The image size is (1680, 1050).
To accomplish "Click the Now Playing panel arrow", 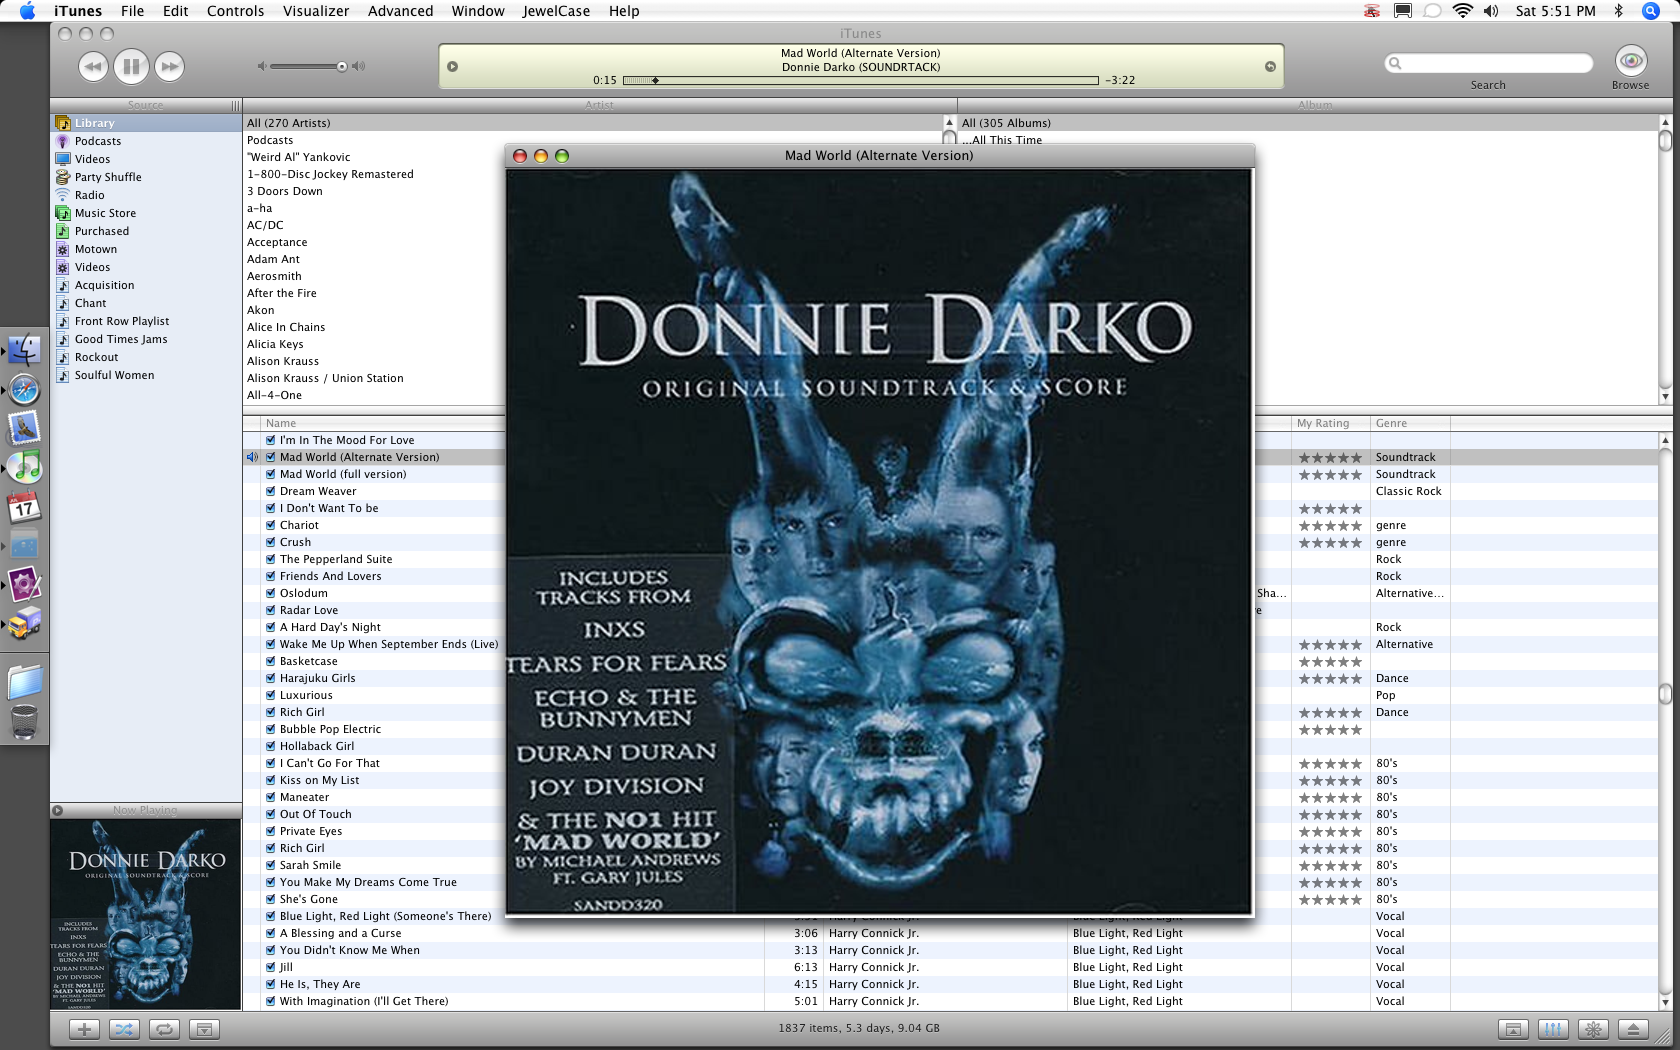I will [x=58, y=810].
